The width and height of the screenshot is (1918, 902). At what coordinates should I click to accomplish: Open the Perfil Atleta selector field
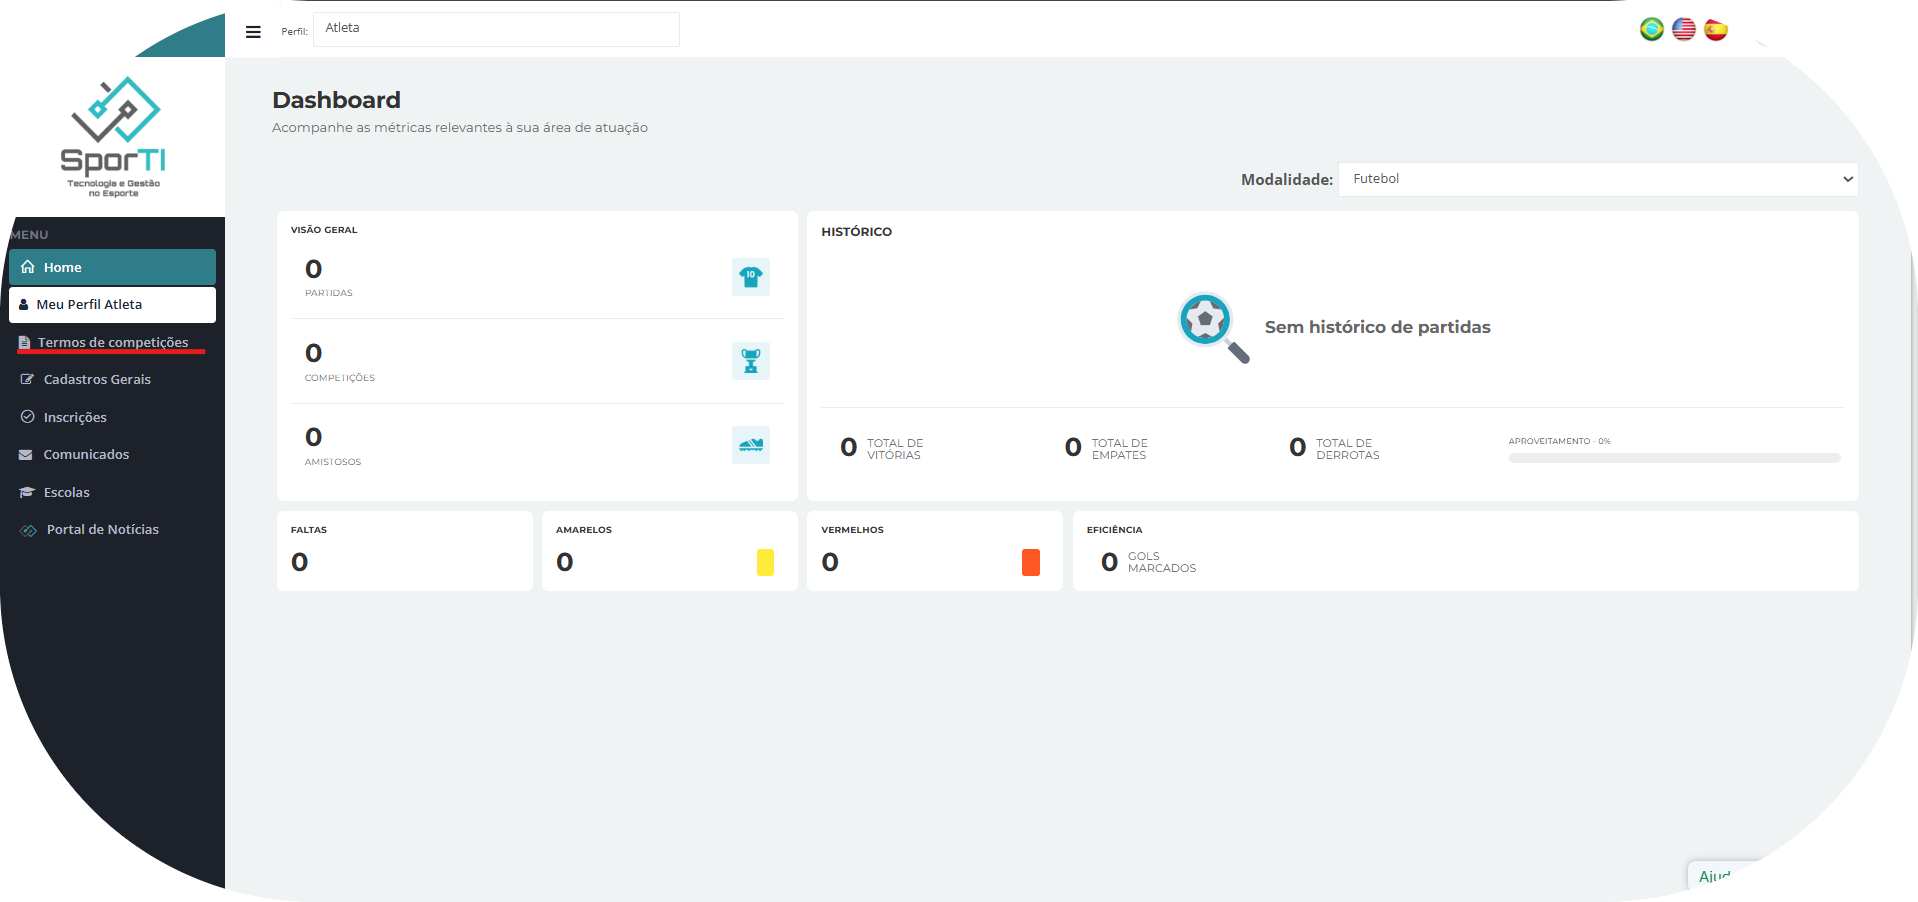(x=496, y=29)
